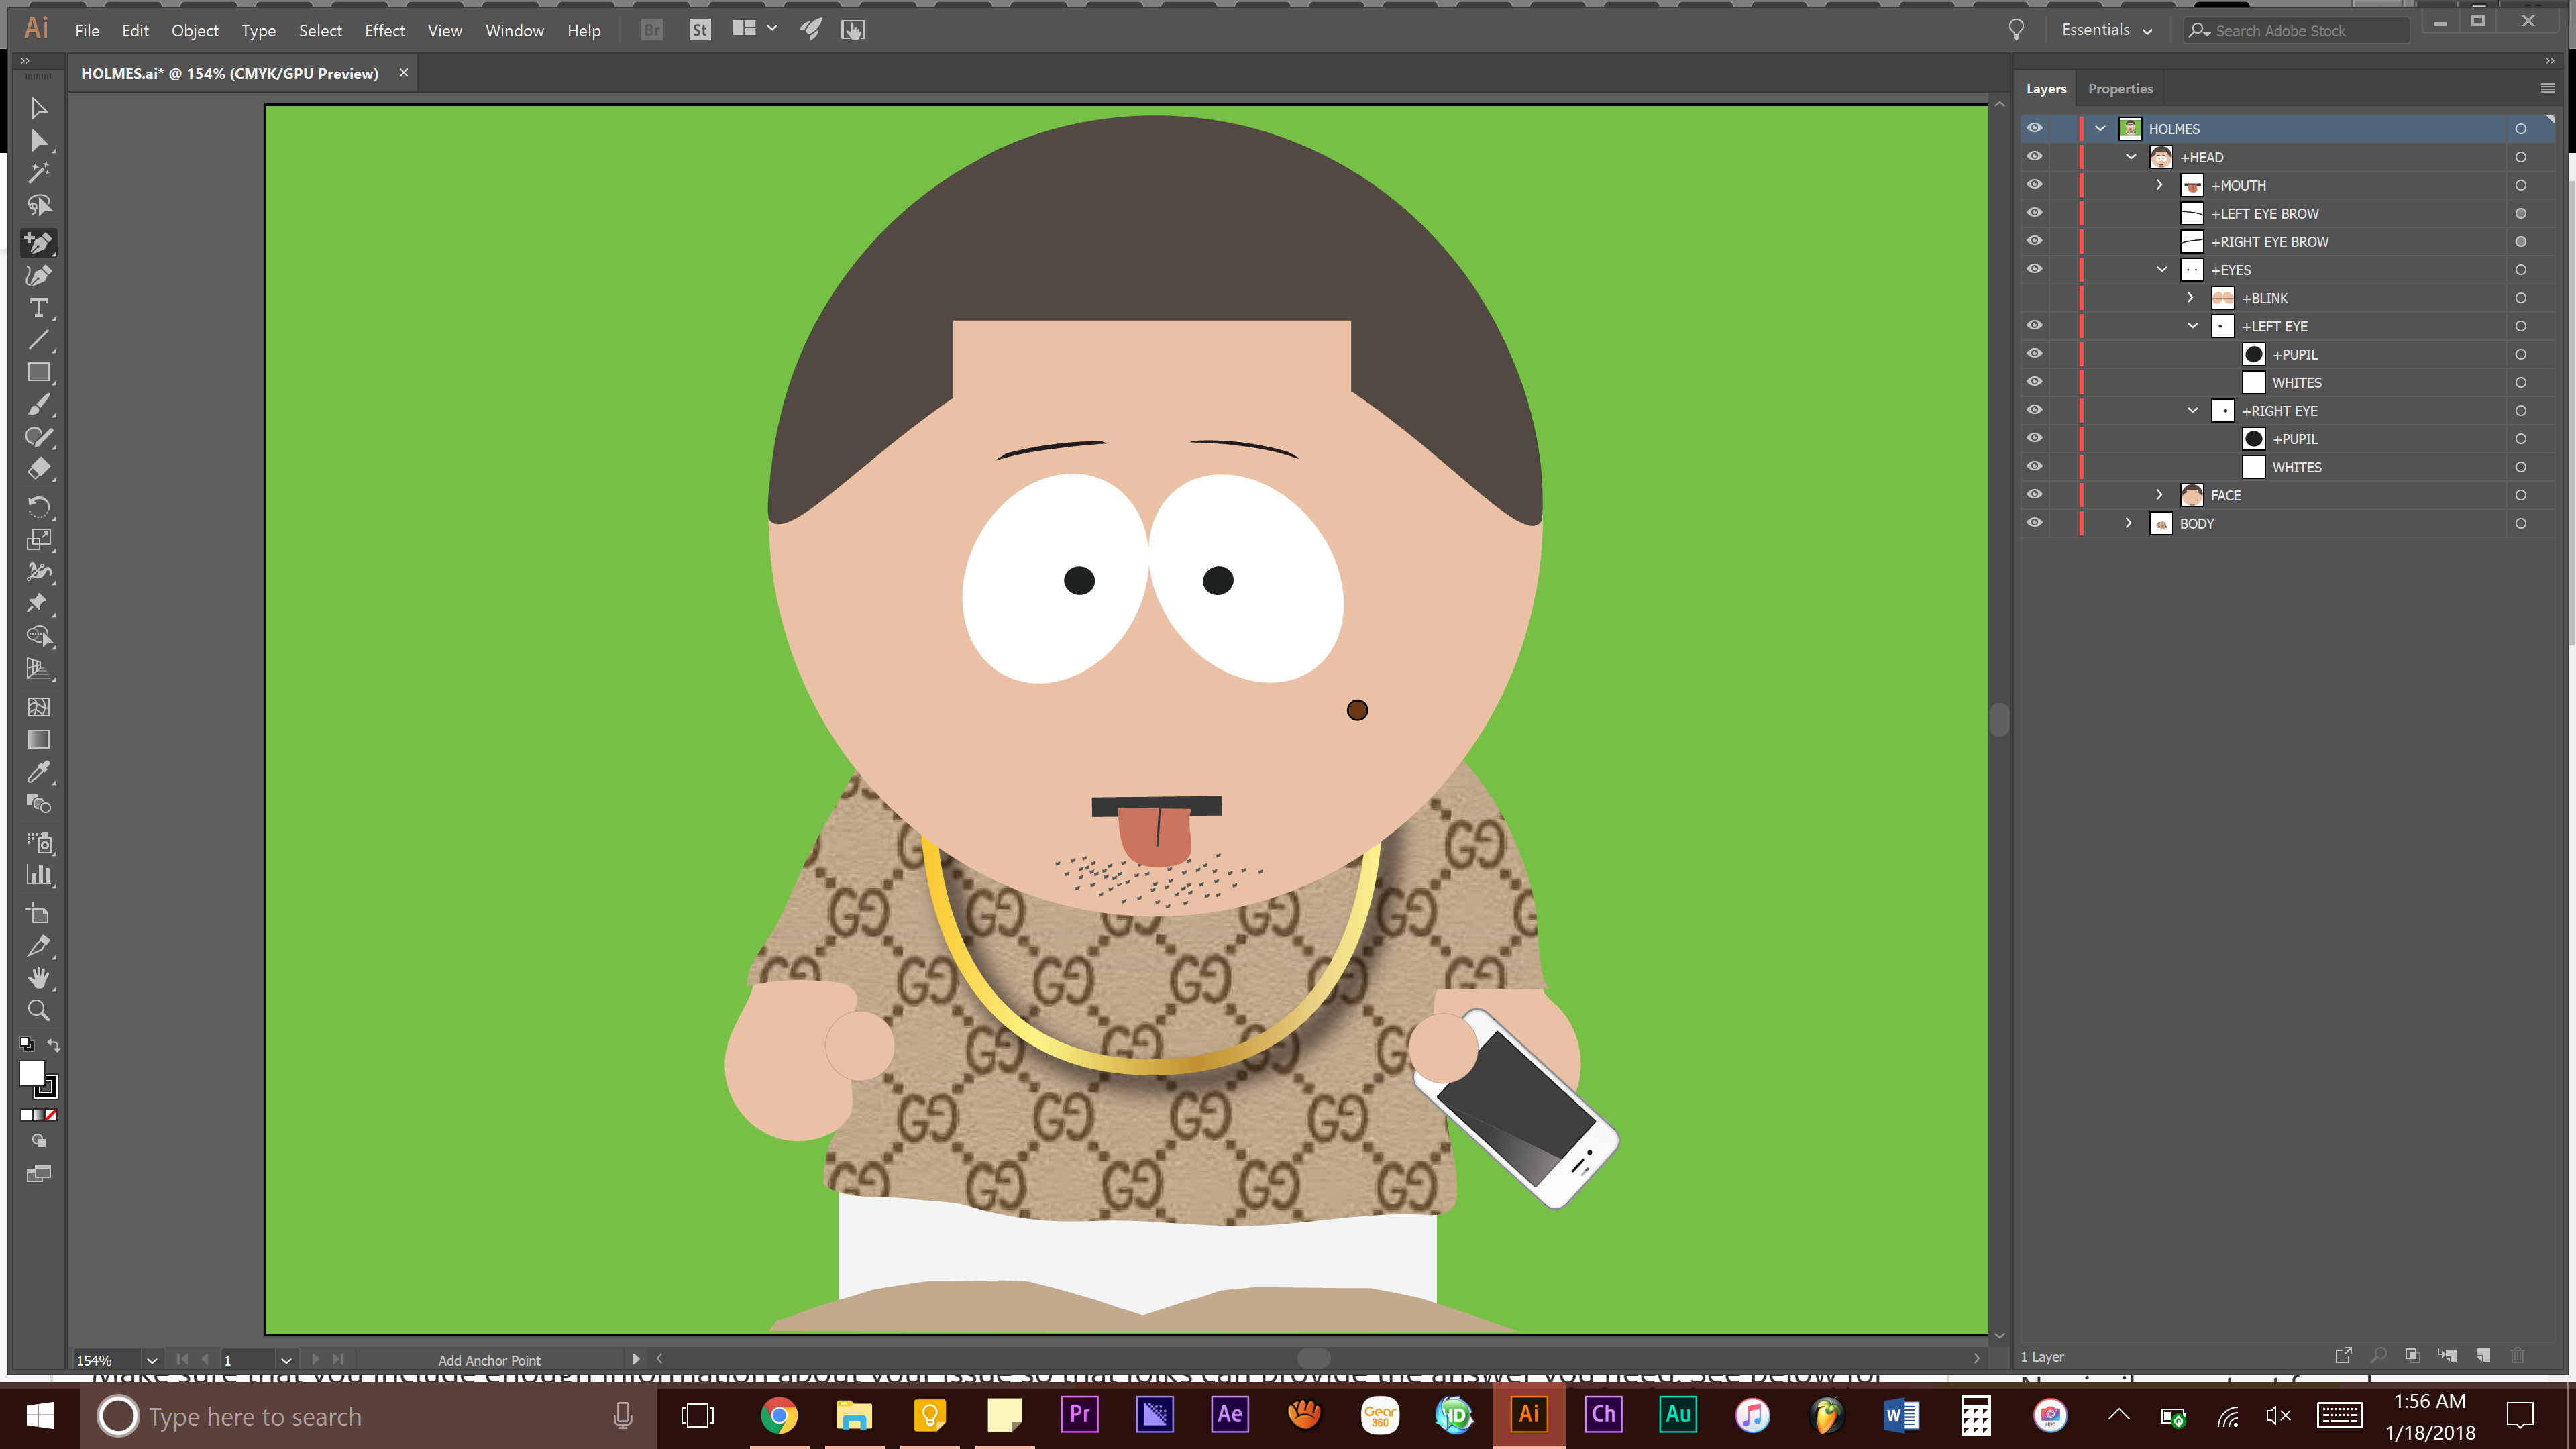Collapse the +RIGHT EYE group
The width and height of the screenshot is (2576, 1449).
click(2193, 411)
